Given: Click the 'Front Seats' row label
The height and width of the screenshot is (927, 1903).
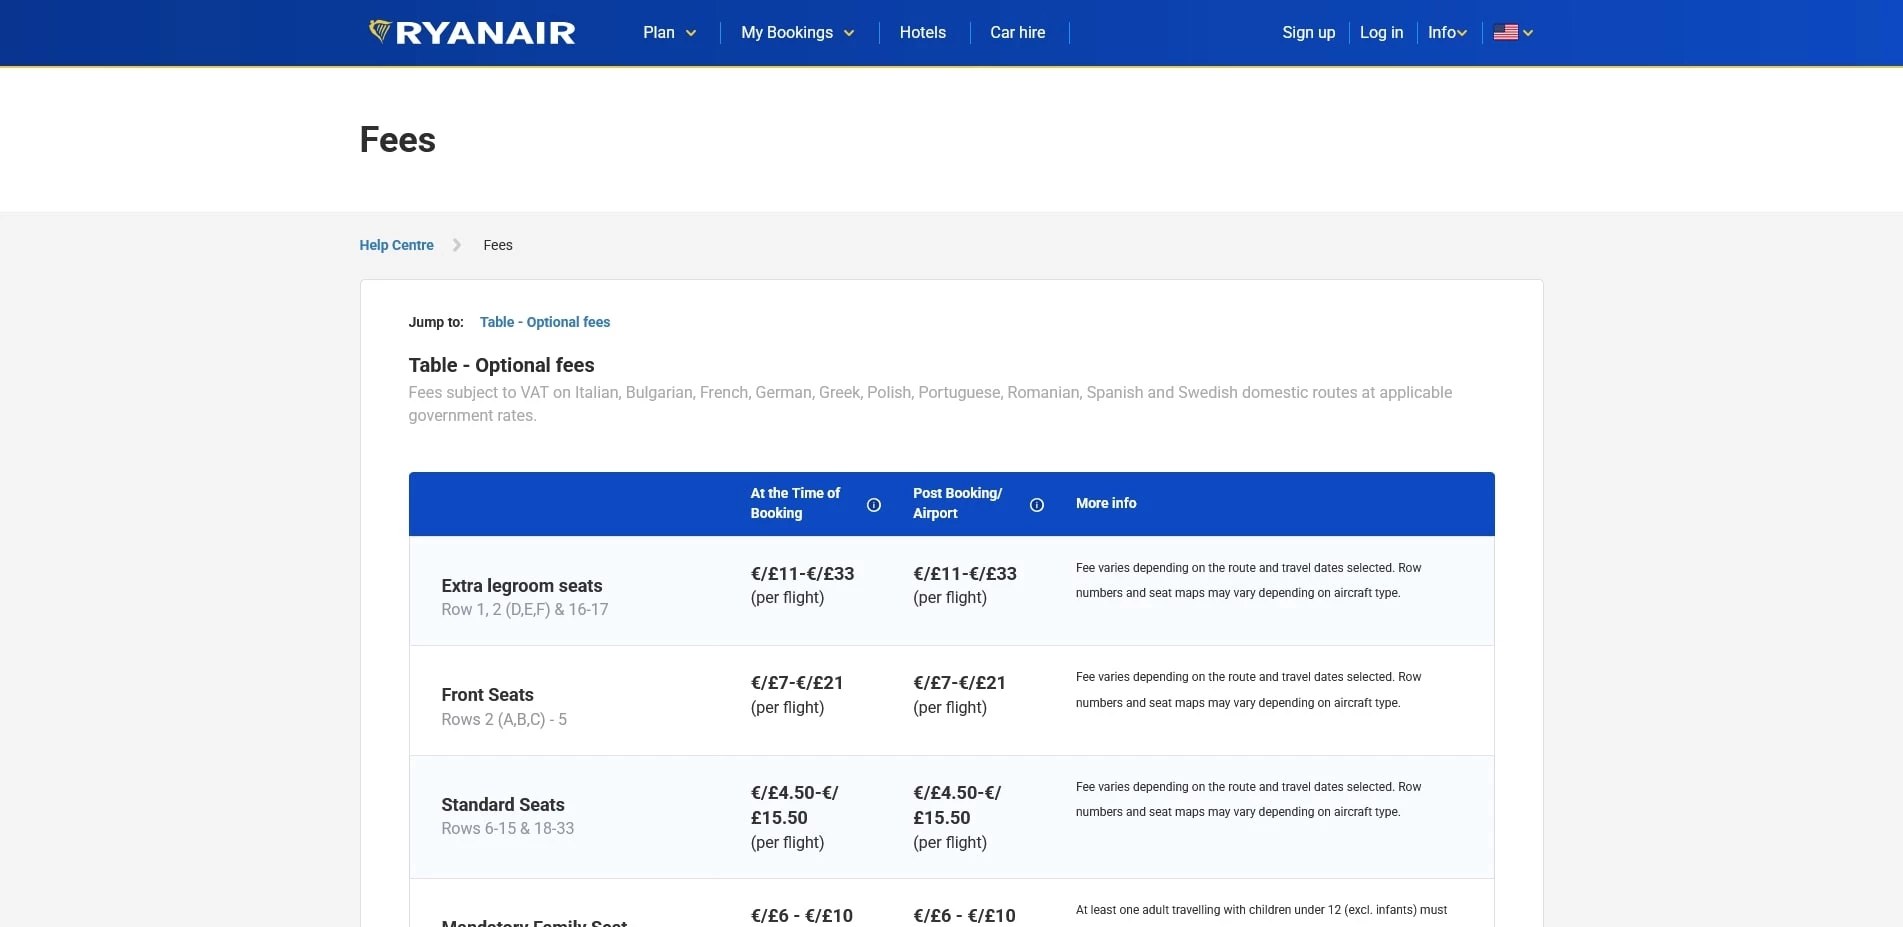Looking at the screenshot, I should (x=487, y=694).
